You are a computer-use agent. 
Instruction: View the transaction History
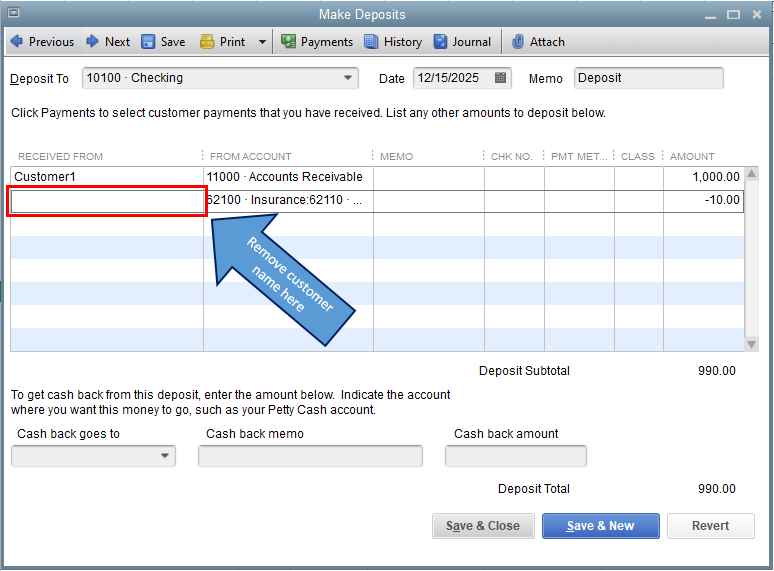point(393,41)
